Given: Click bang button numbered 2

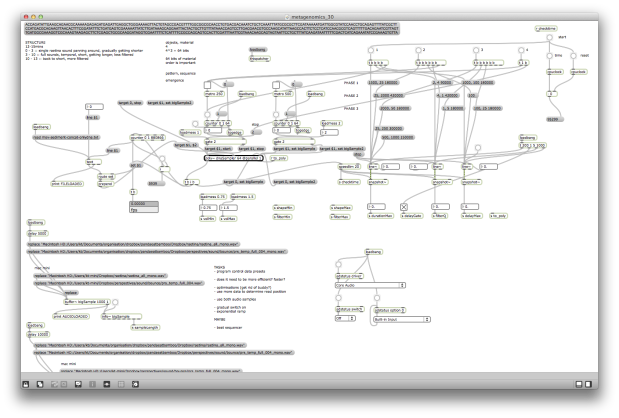Looking at the screenshot, I should click(418, 50).
